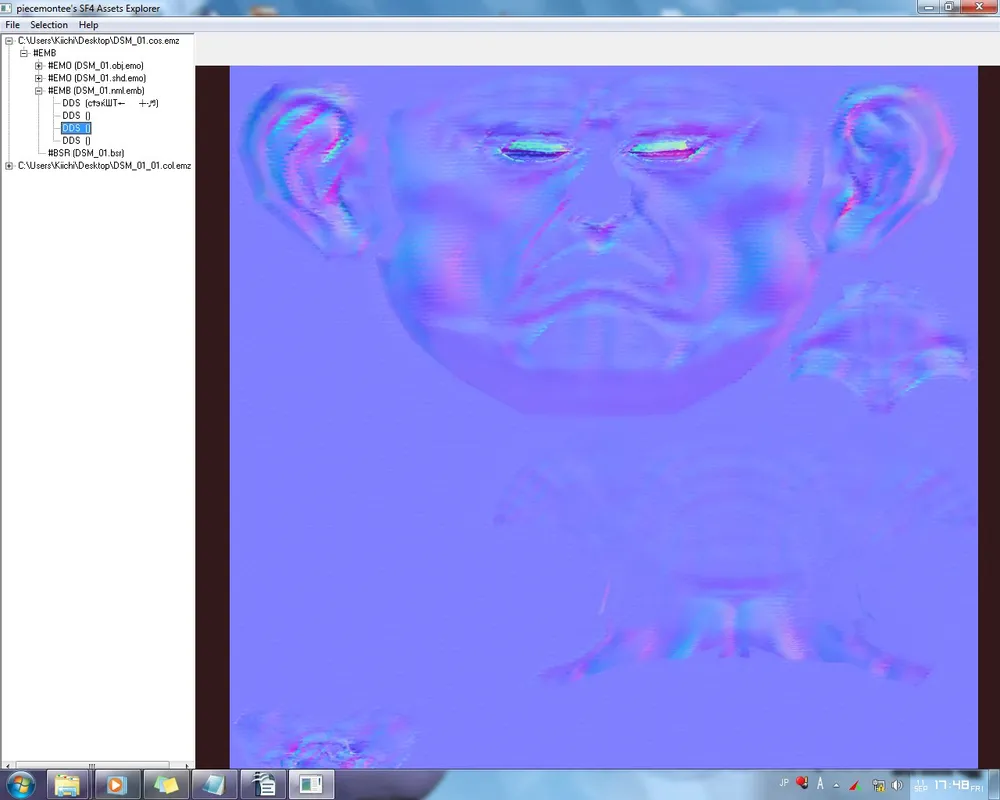1000x800 pixels.
Task: Select the last DDS entry in the tree
Action: 76,141
